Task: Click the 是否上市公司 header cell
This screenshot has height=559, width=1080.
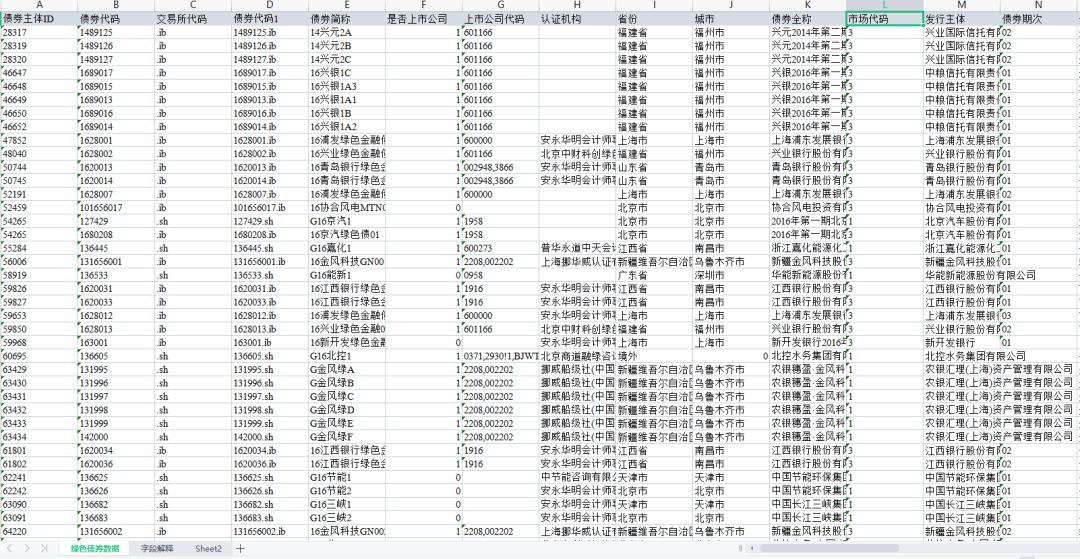Action: tap(424, 19)
